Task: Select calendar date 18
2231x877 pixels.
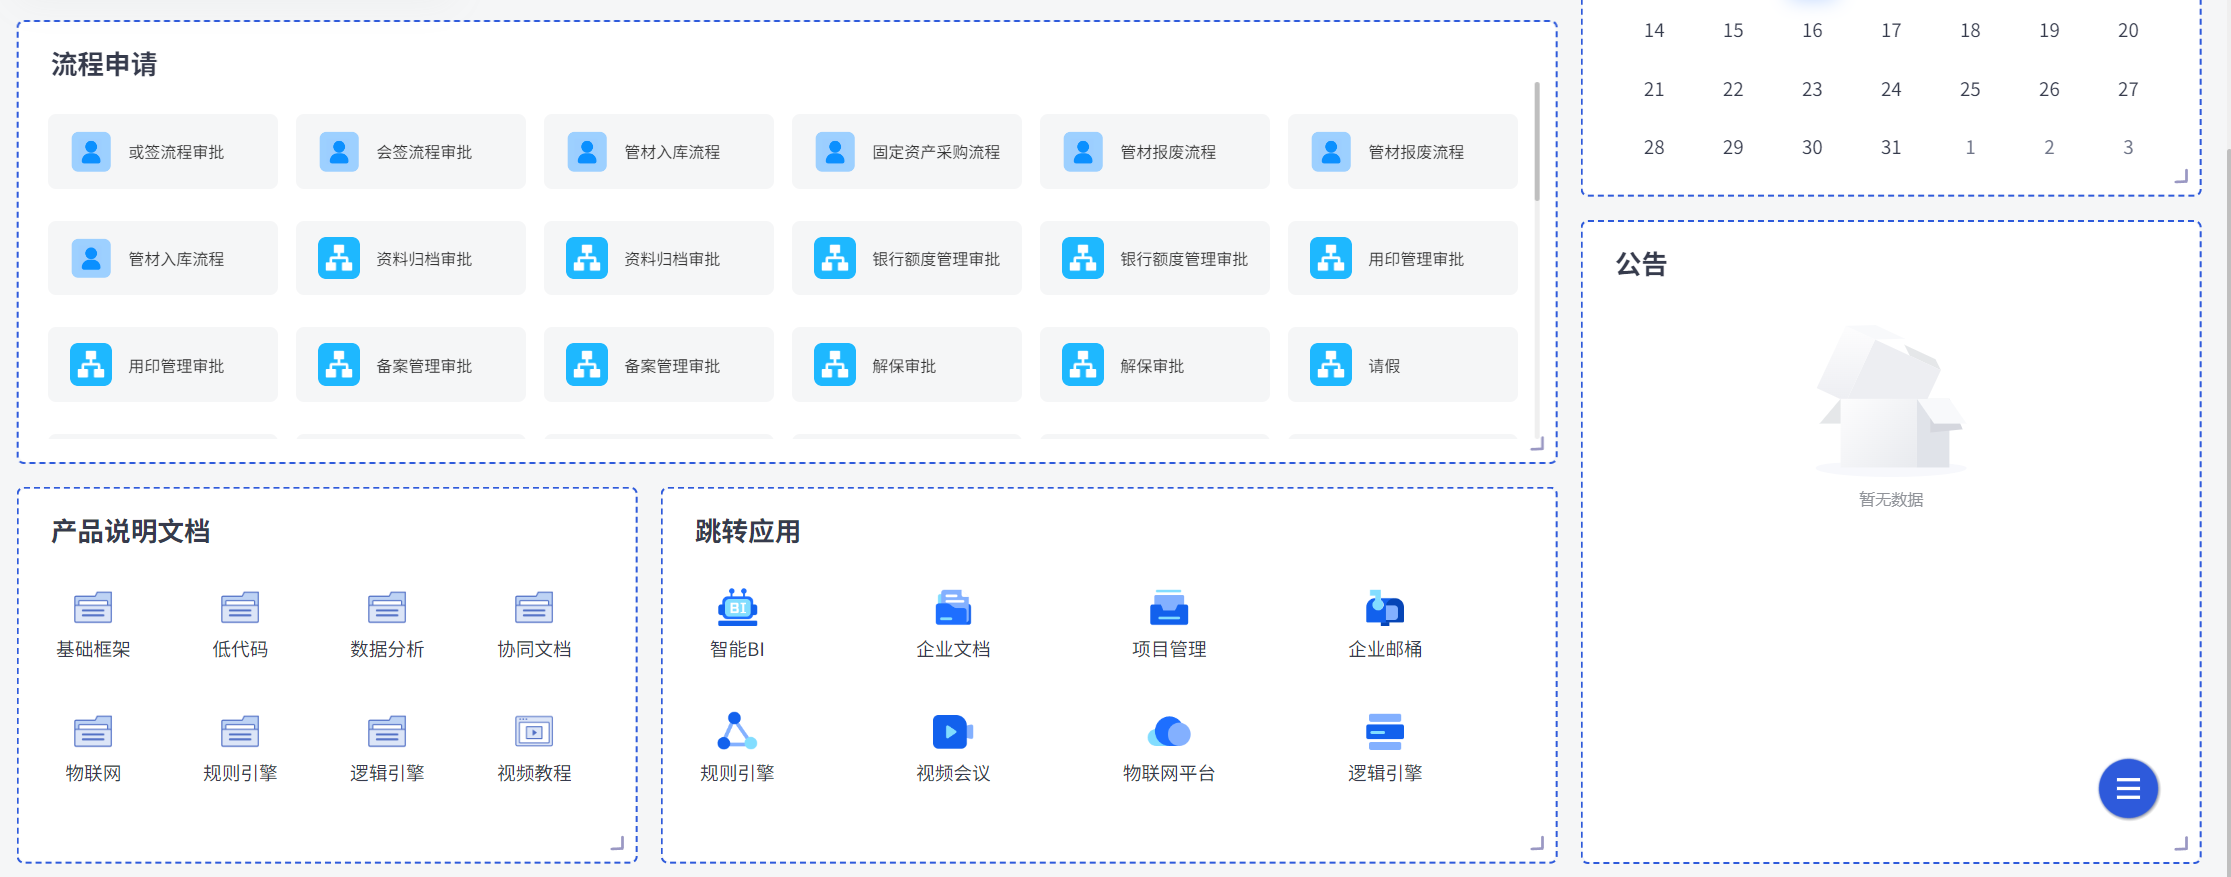Action: (1970, 31)
